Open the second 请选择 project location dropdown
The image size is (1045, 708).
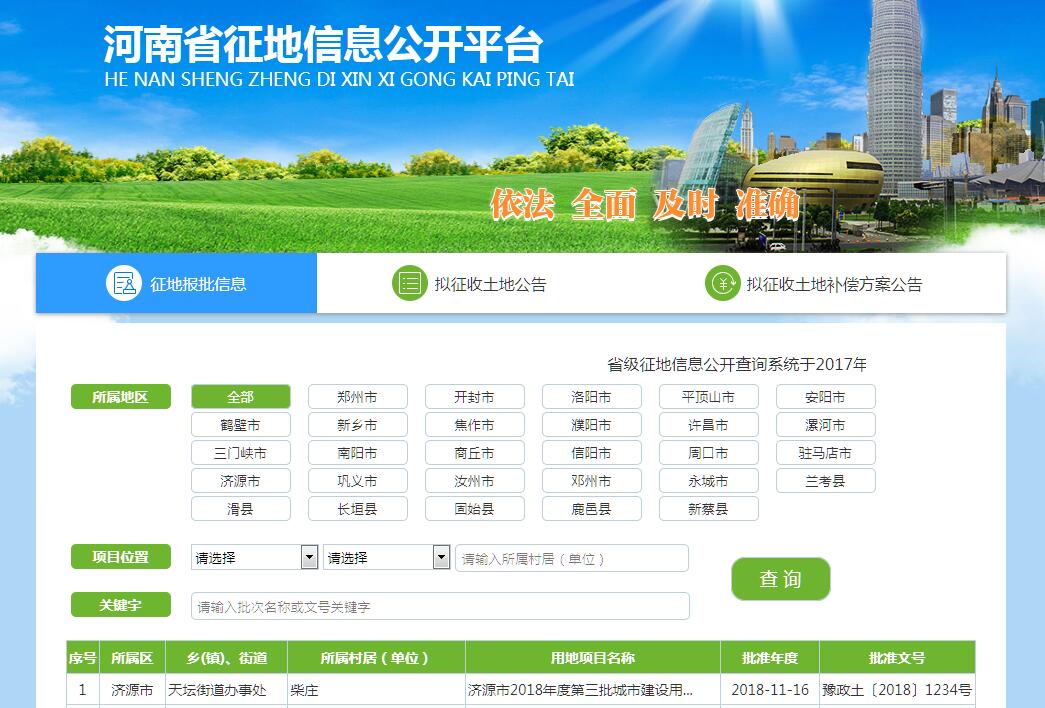386,557
